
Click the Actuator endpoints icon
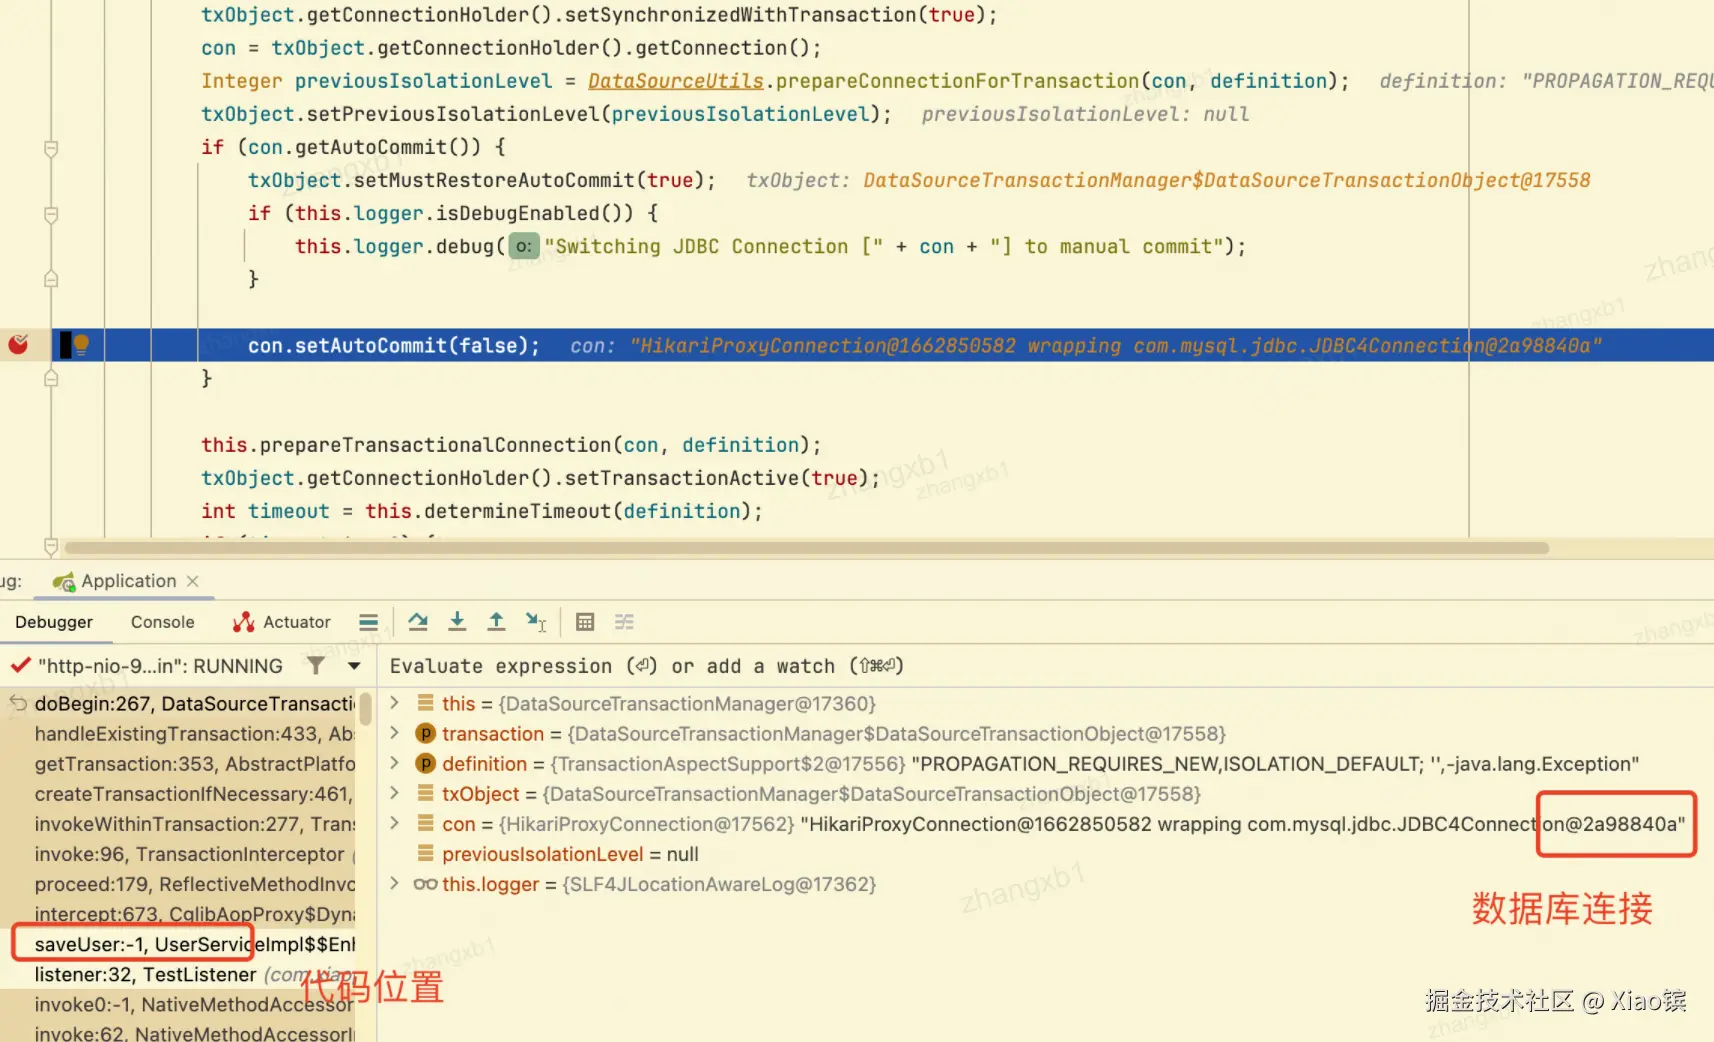243,622
